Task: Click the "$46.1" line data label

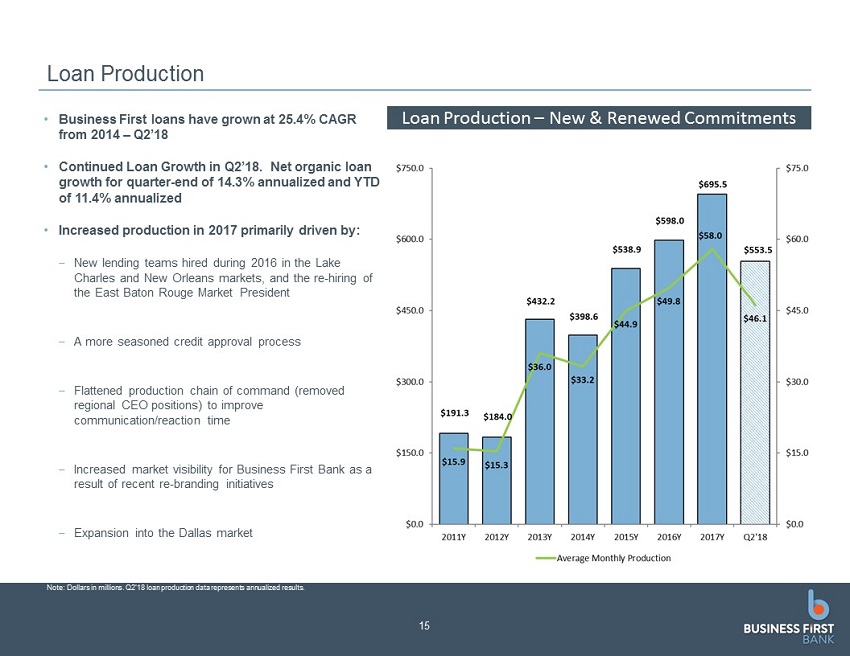Action: 755,319
